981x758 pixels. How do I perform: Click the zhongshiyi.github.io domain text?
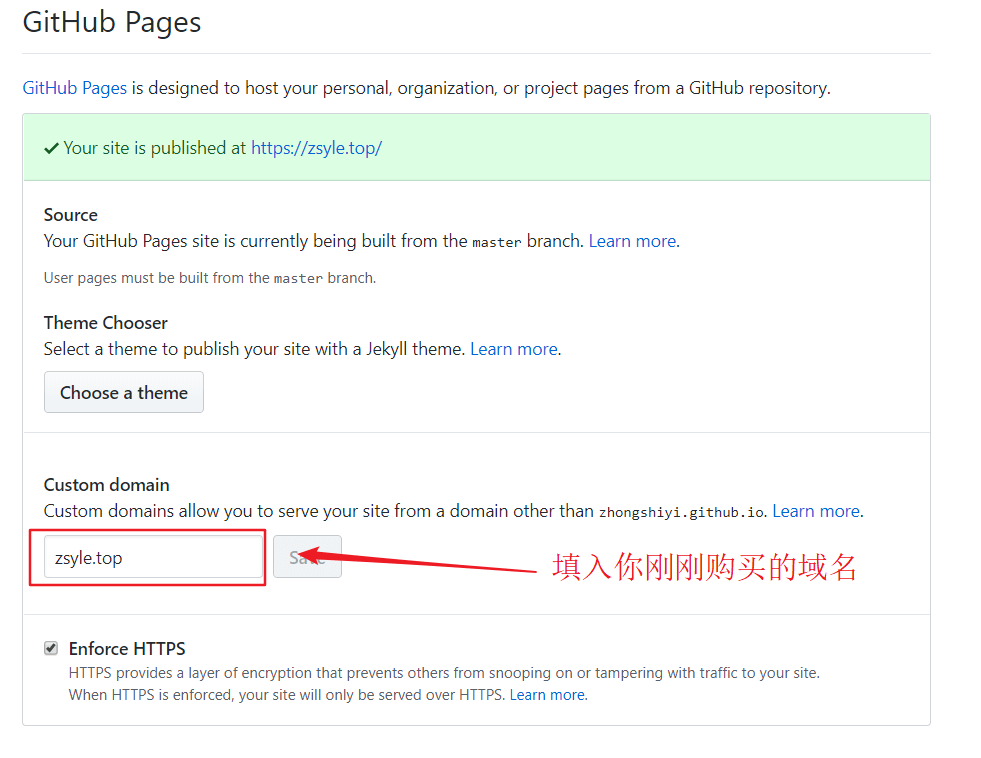(x=682, y=512)
